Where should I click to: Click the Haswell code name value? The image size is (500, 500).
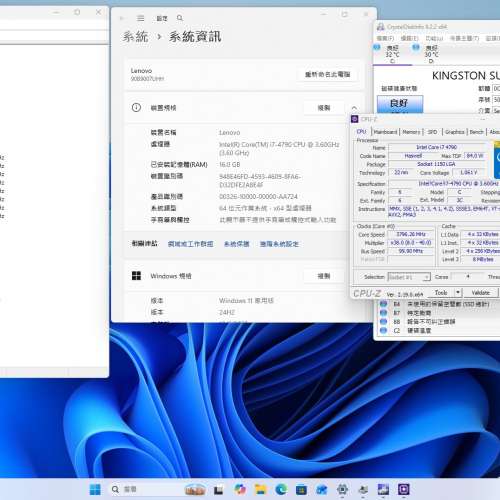(413, 156)
